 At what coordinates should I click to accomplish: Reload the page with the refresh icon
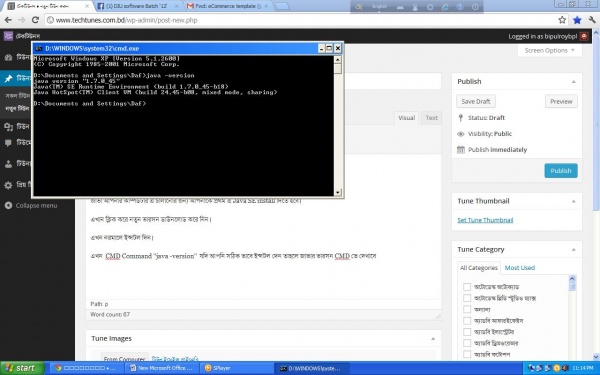tap(35, 20)
